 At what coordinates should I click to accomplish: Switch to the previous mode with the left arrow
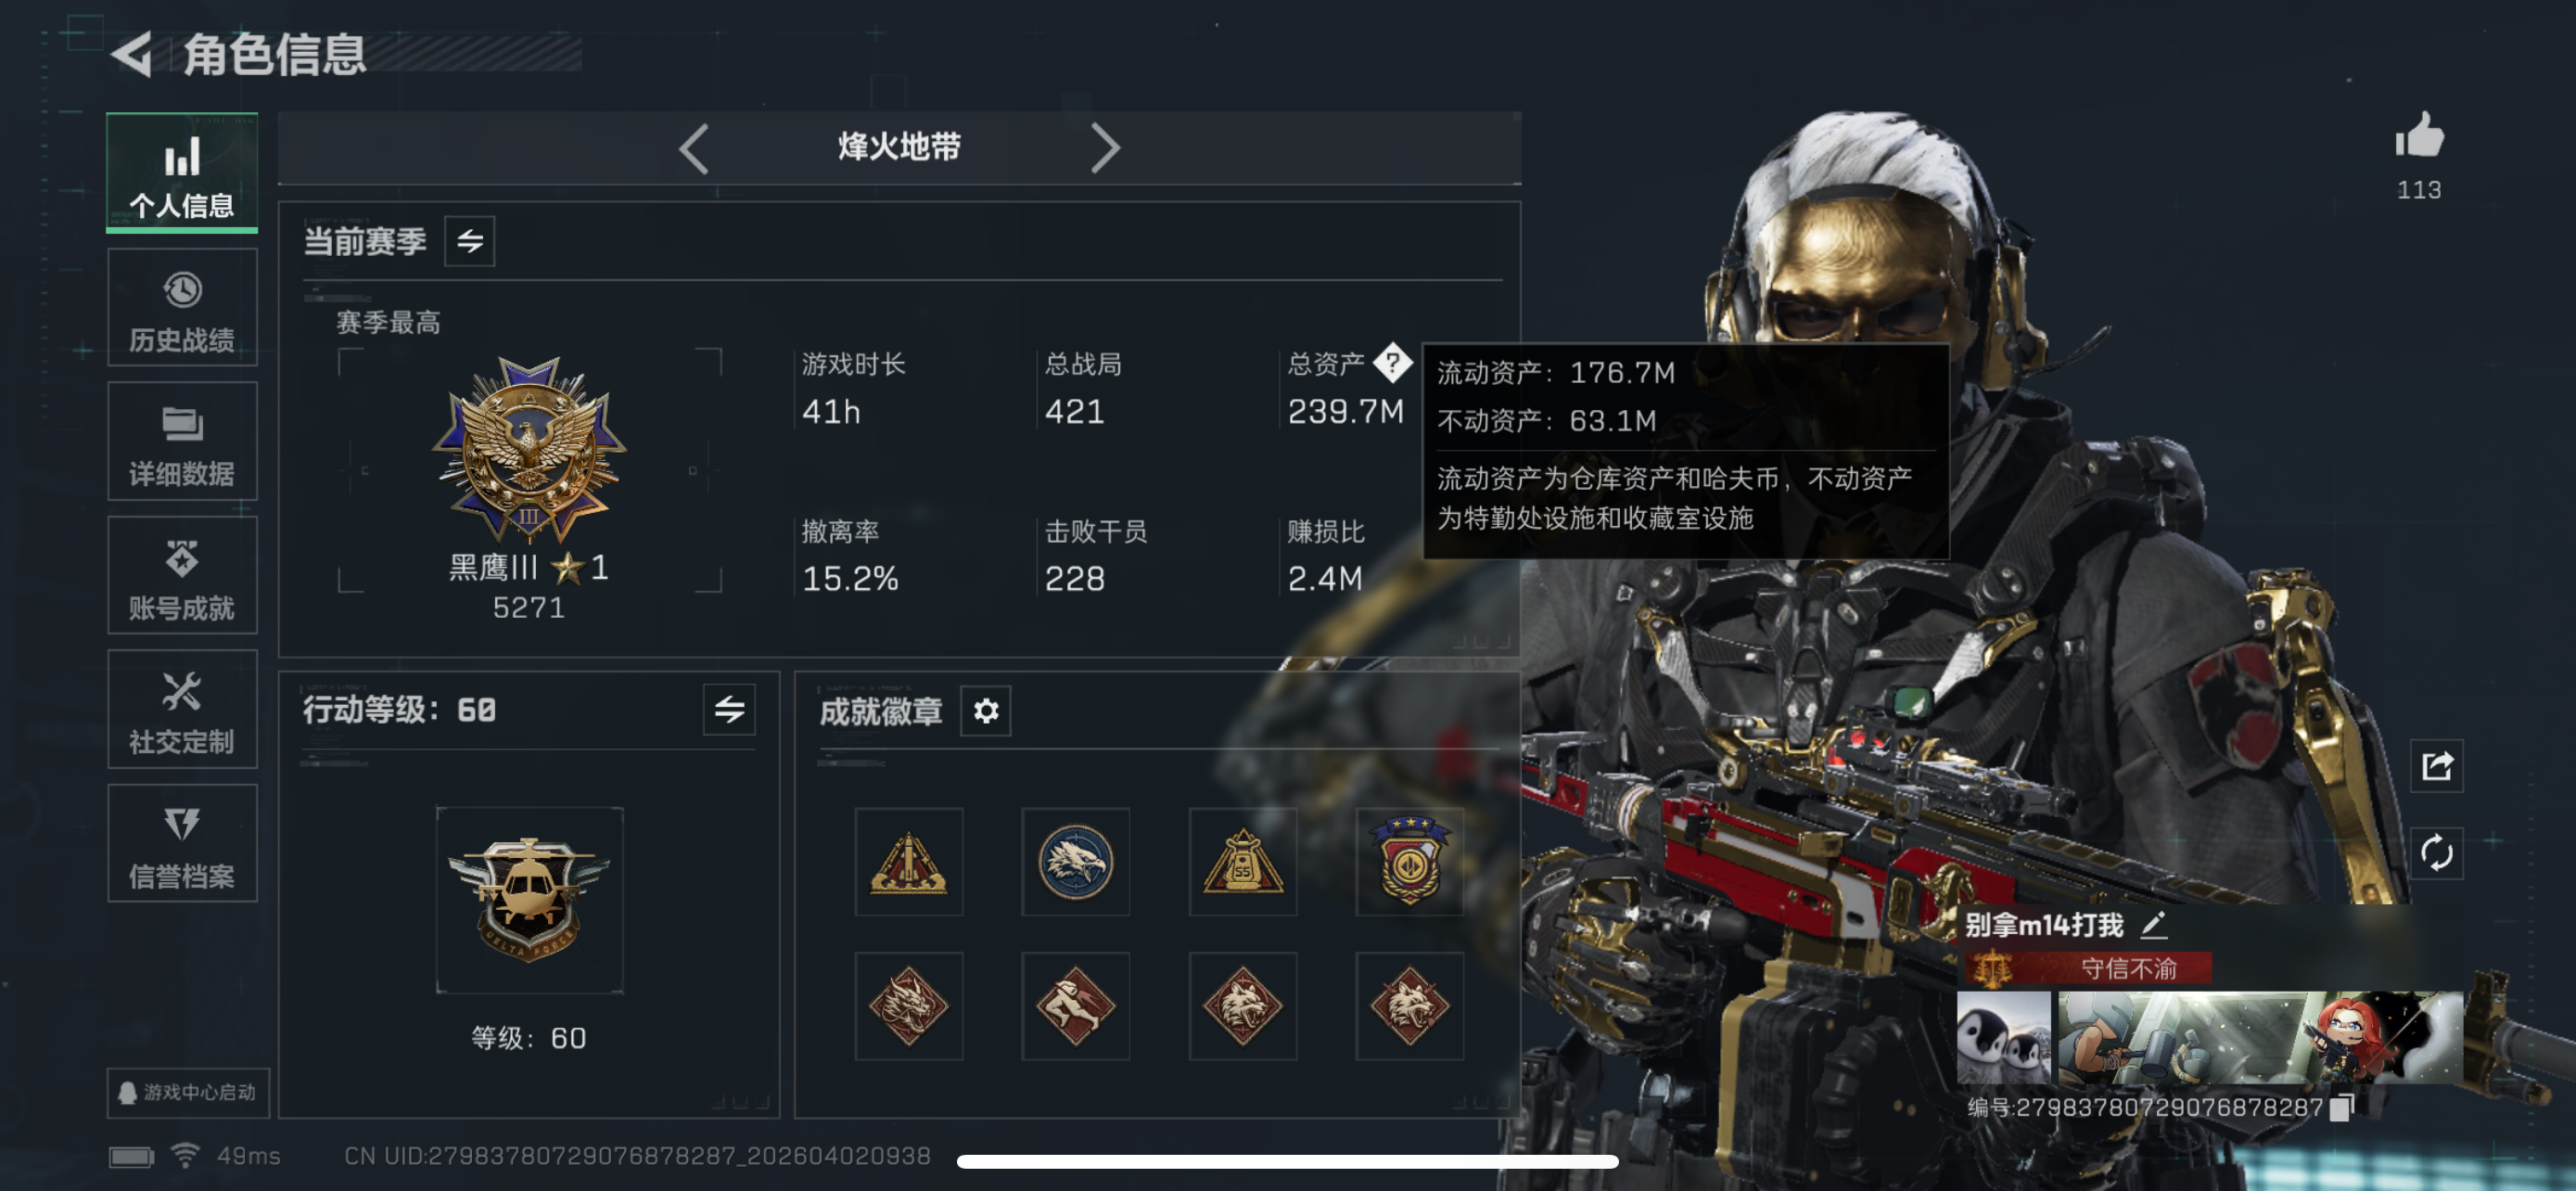(x=694, y=149)
